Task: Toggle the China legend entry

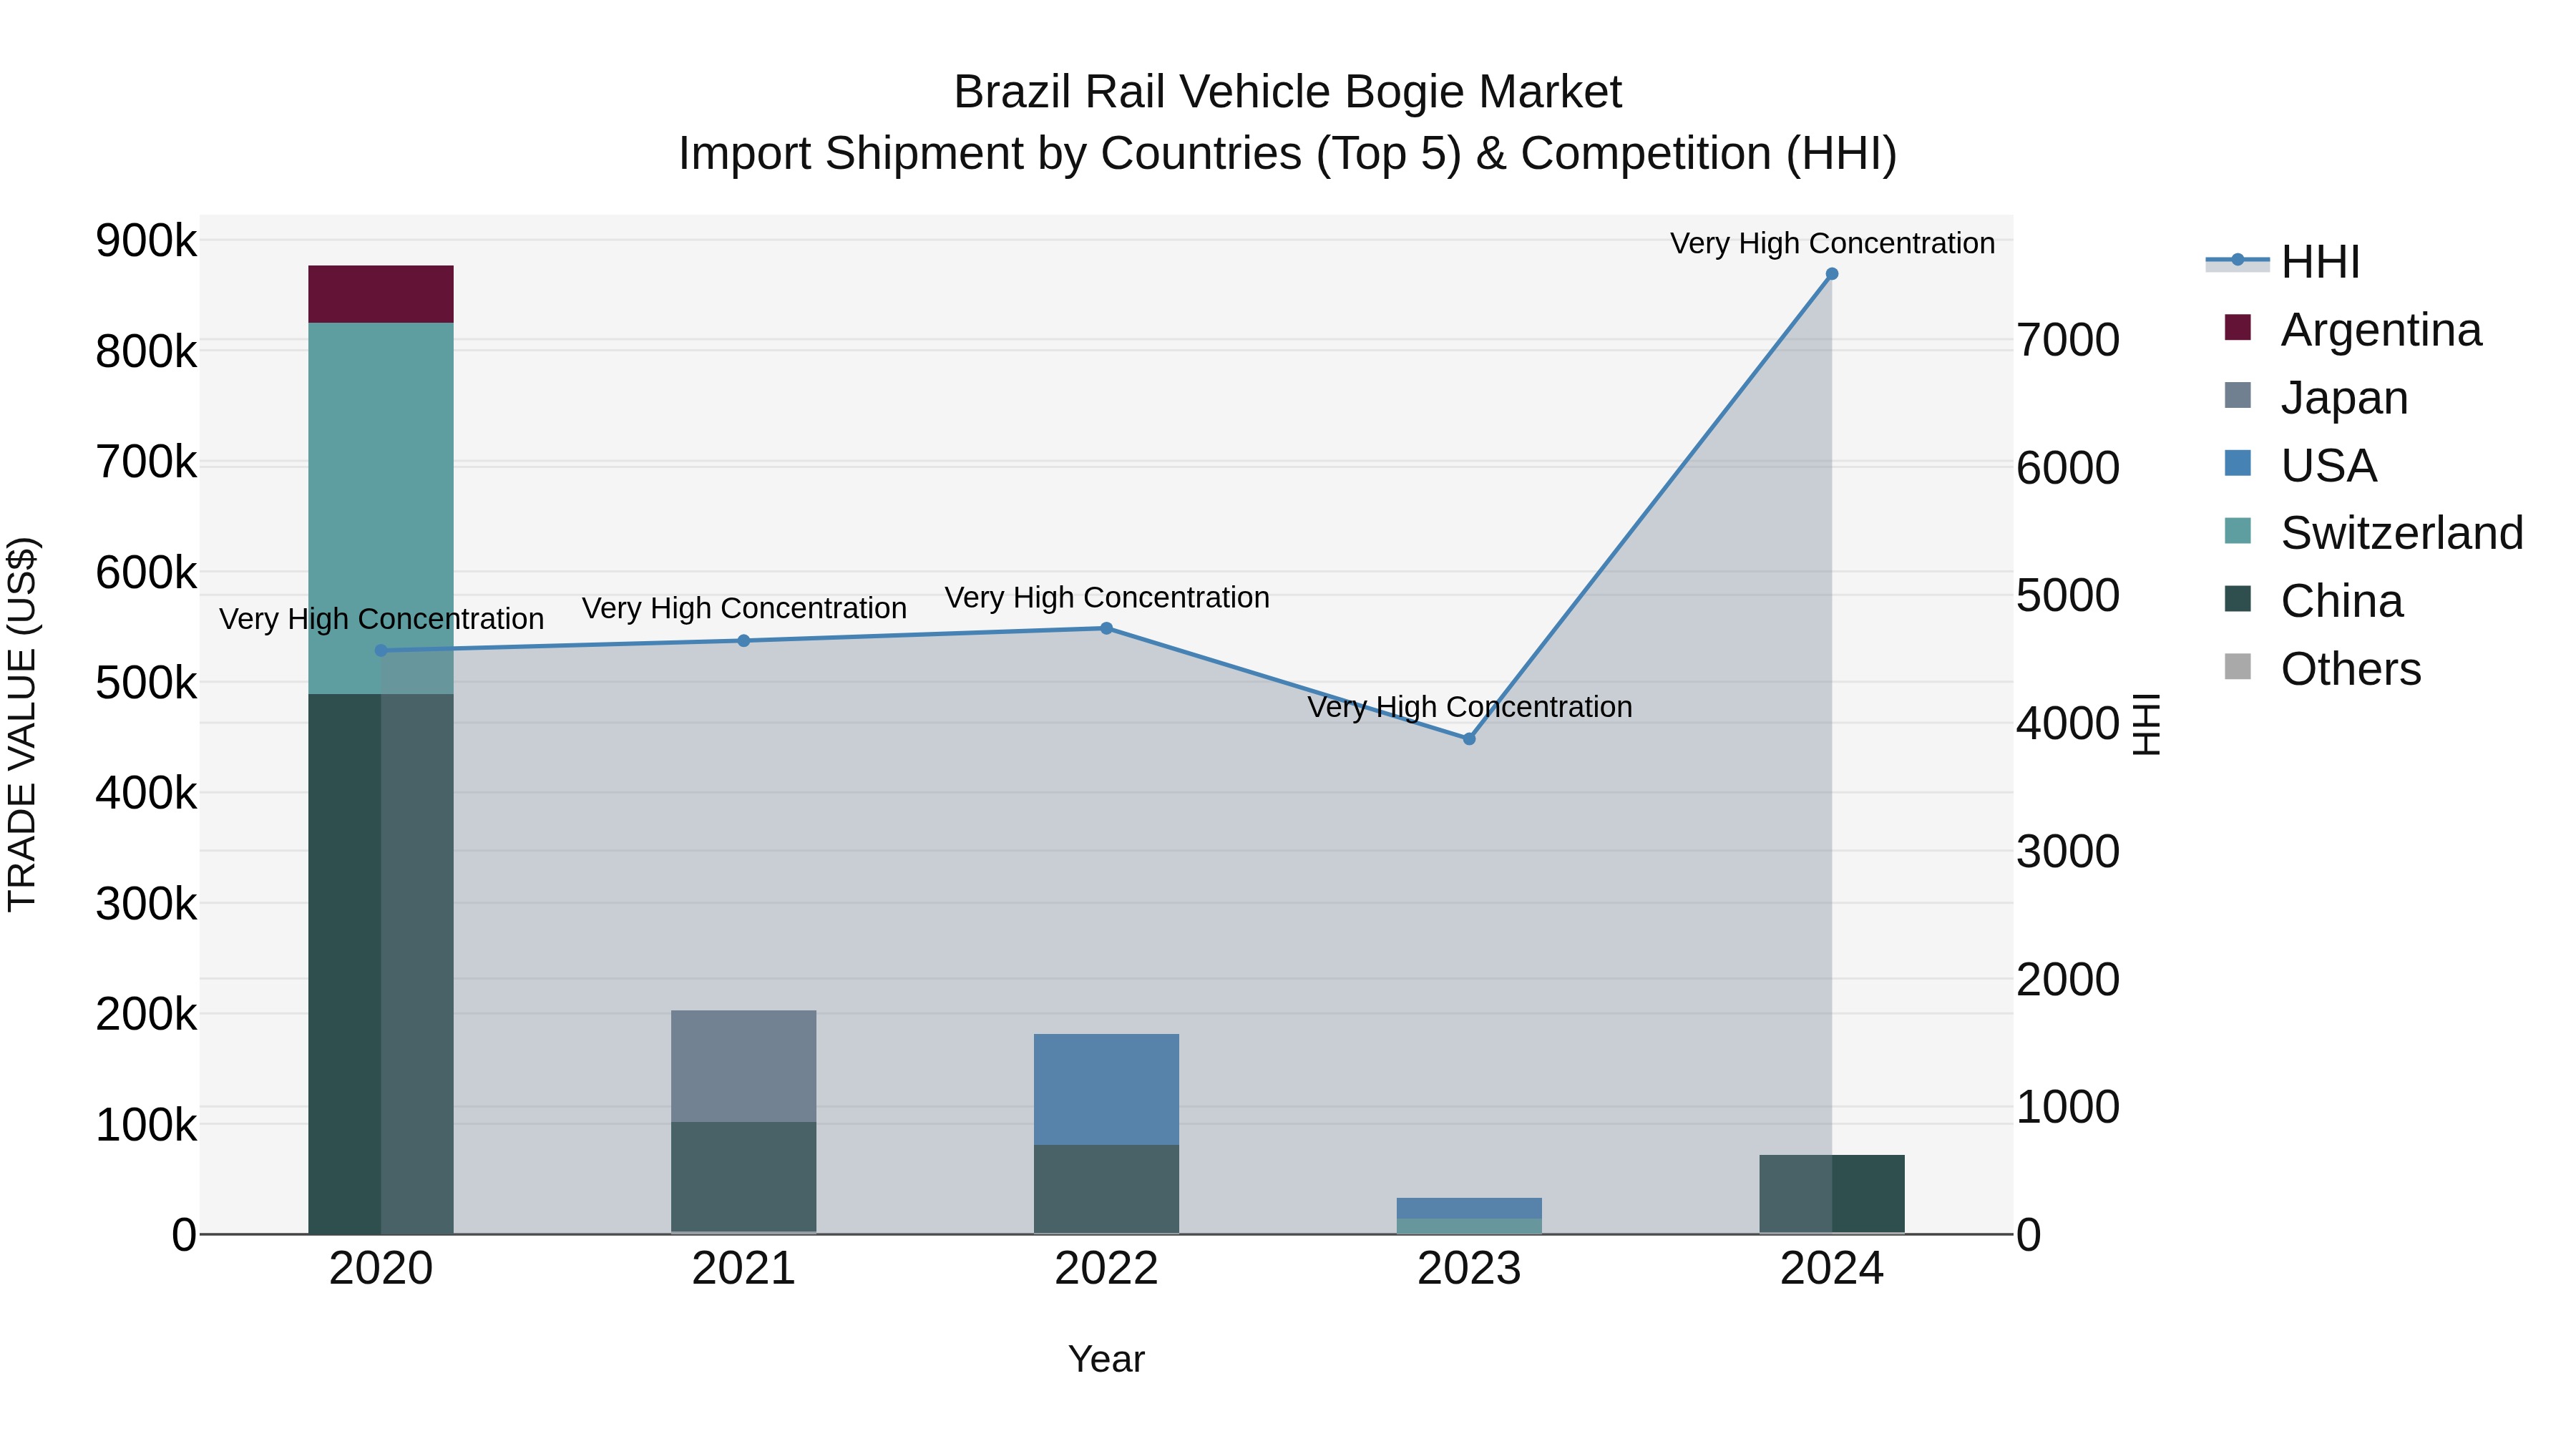Action: (2313, 601)
